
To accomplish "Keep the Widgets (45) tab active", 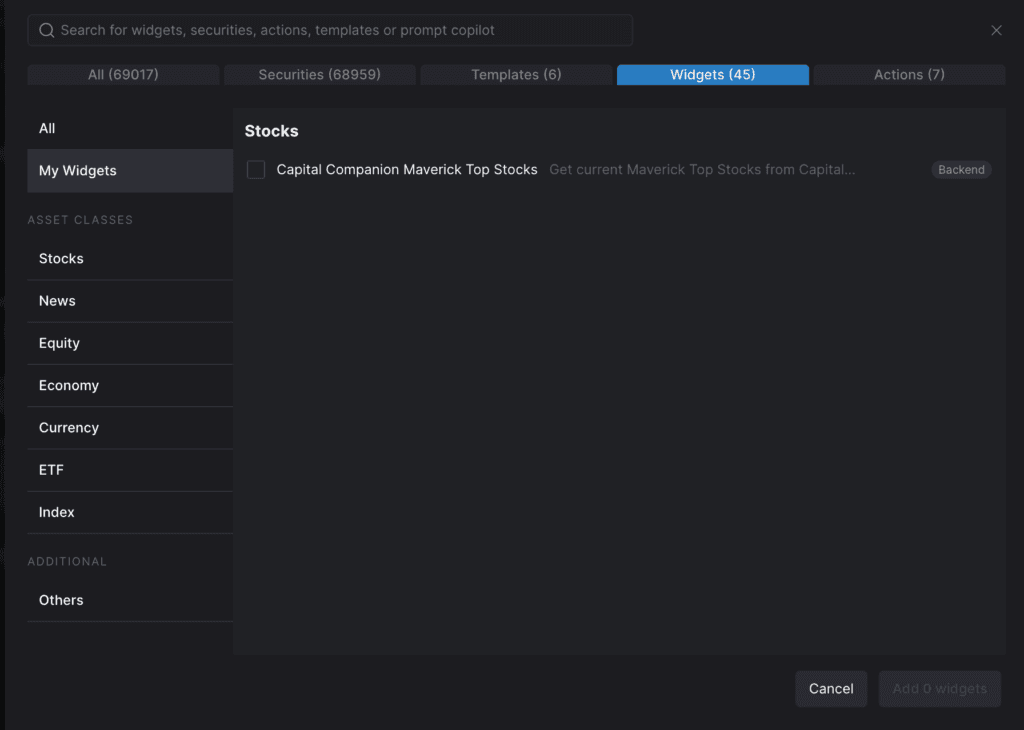I will 712,74.
